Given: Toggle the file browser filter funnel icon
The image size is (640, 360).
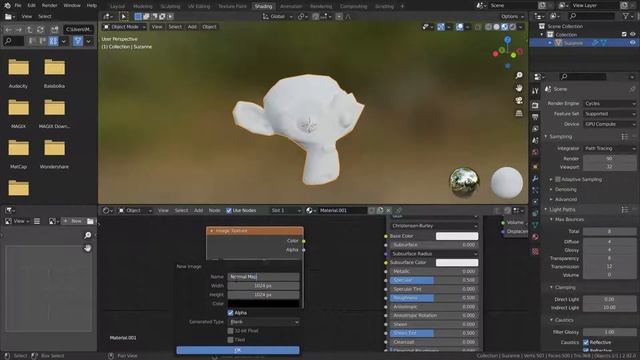Looking at the screenshot, I should 78,41.
